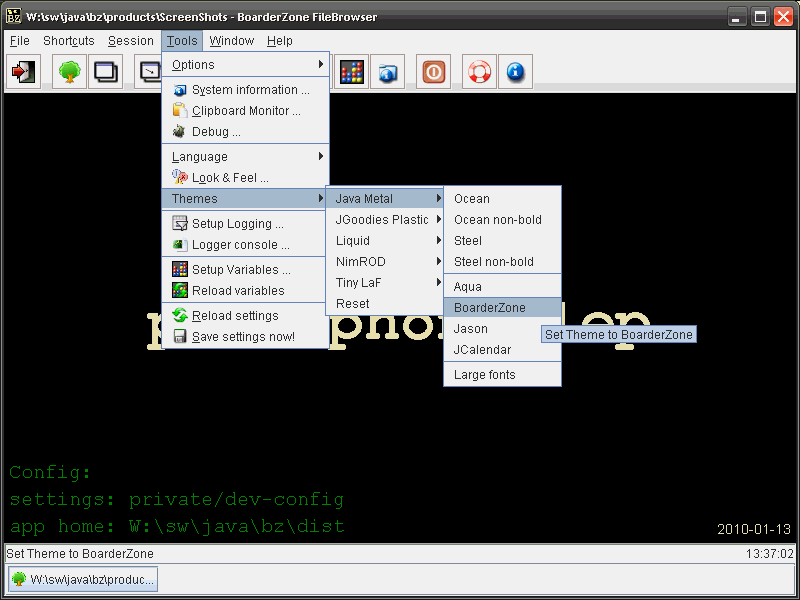The width and height of the screenshot is (800, 600).
Task: Open Setup Variables dialog
Action: coord(245,269)
